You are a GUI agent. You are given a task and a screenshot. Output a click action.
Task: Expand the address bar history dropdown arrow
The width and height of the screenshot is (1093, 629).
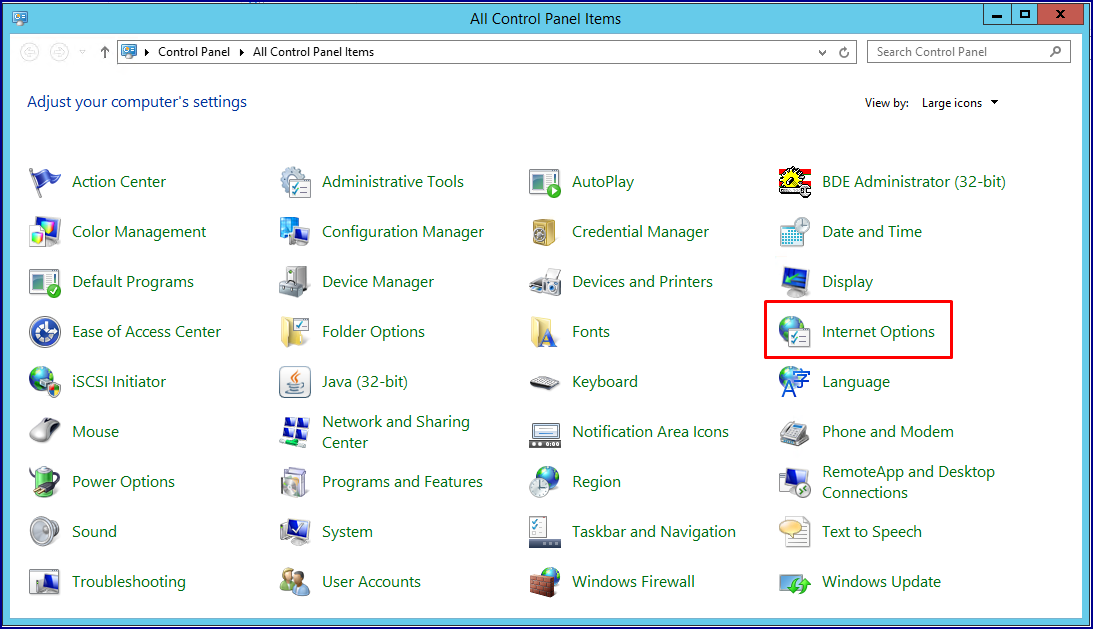(x=823, y=52)
